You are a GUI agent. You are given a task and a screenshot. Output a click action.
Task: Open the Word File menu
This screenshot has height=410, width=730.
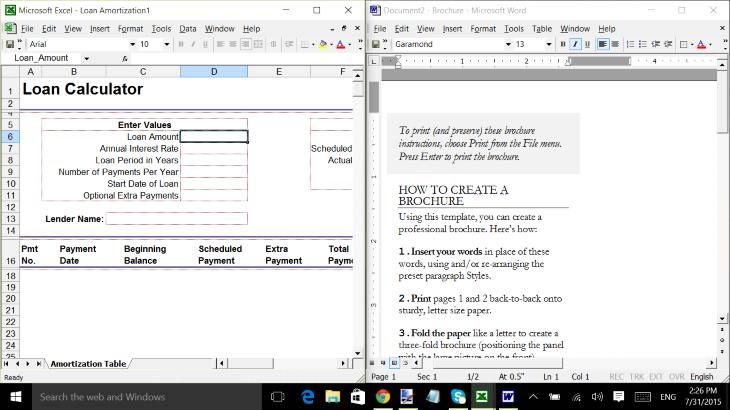380,29
